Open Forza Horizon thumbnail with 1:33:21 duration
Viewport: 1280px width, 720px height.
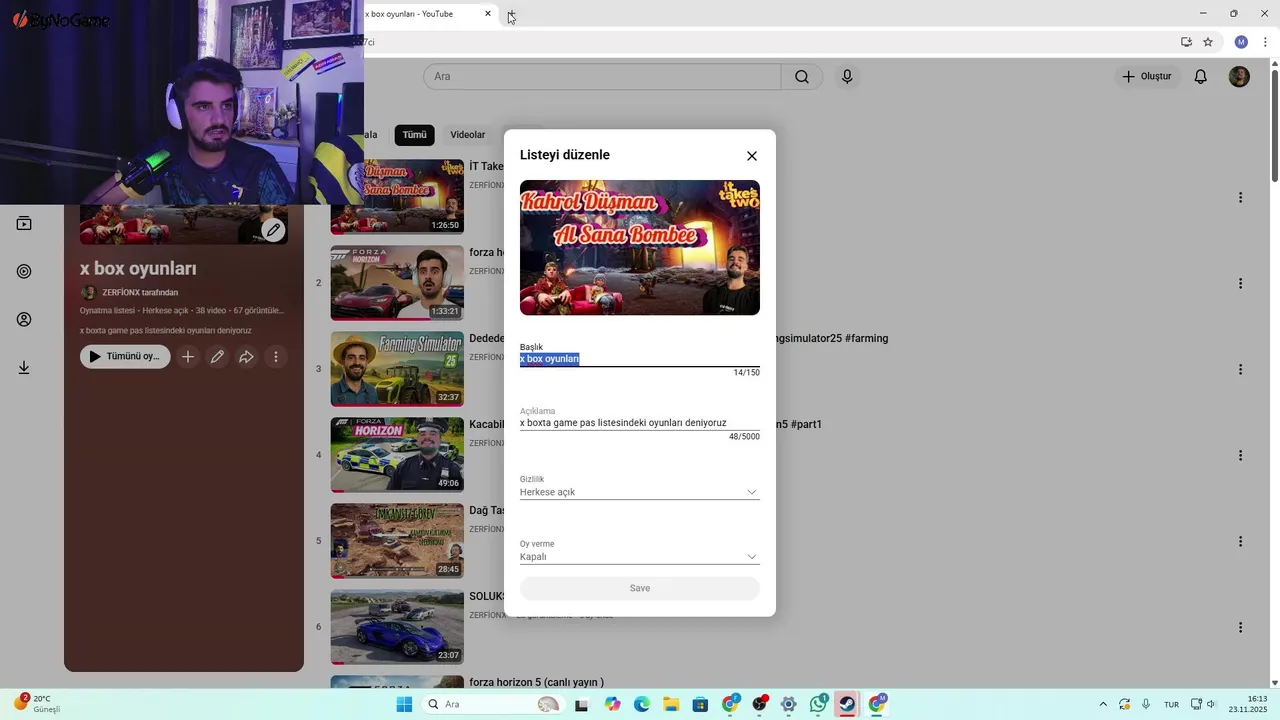[x=397, y=283]
